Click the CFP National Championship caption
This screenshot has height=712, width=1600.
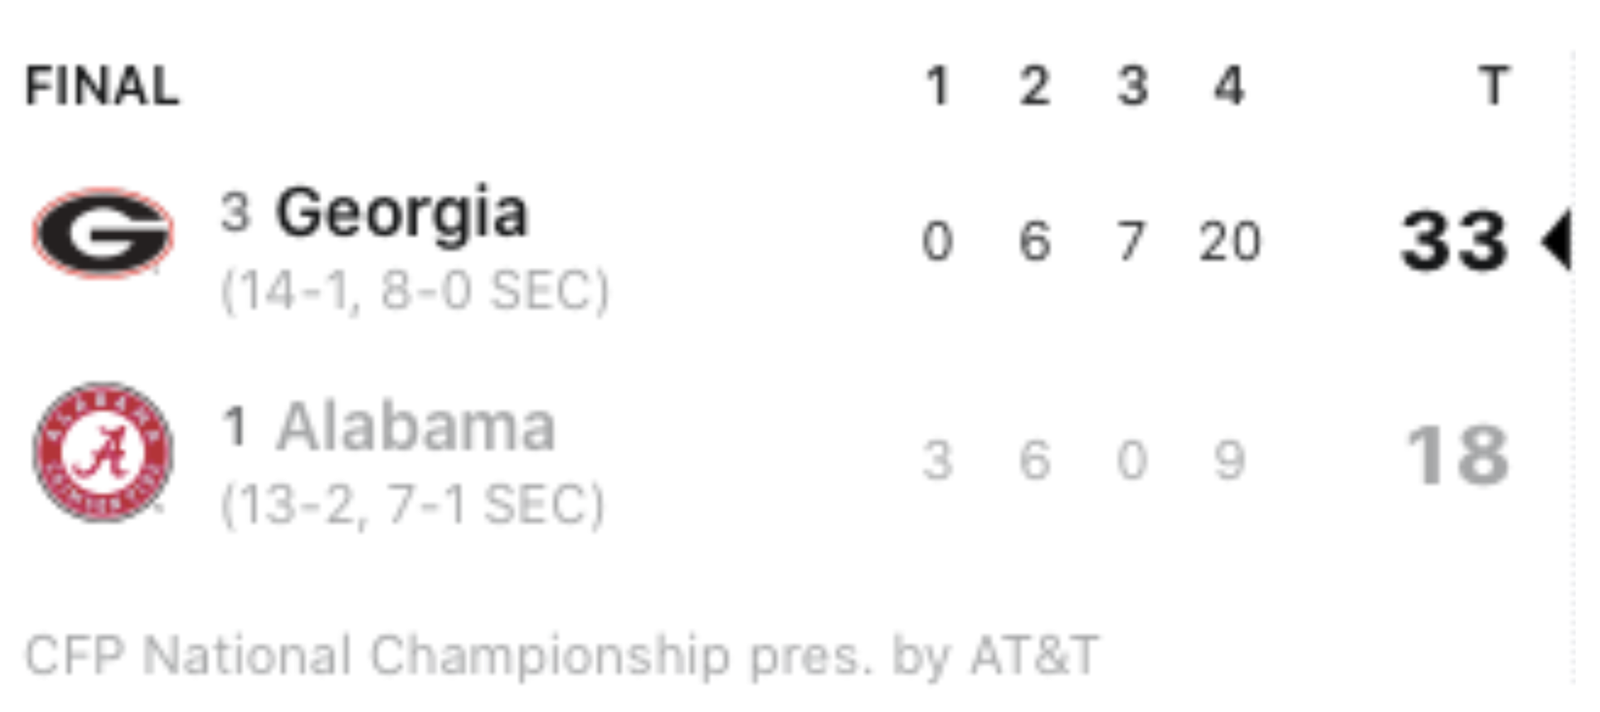pyautogui.click(x=562, y=657)
